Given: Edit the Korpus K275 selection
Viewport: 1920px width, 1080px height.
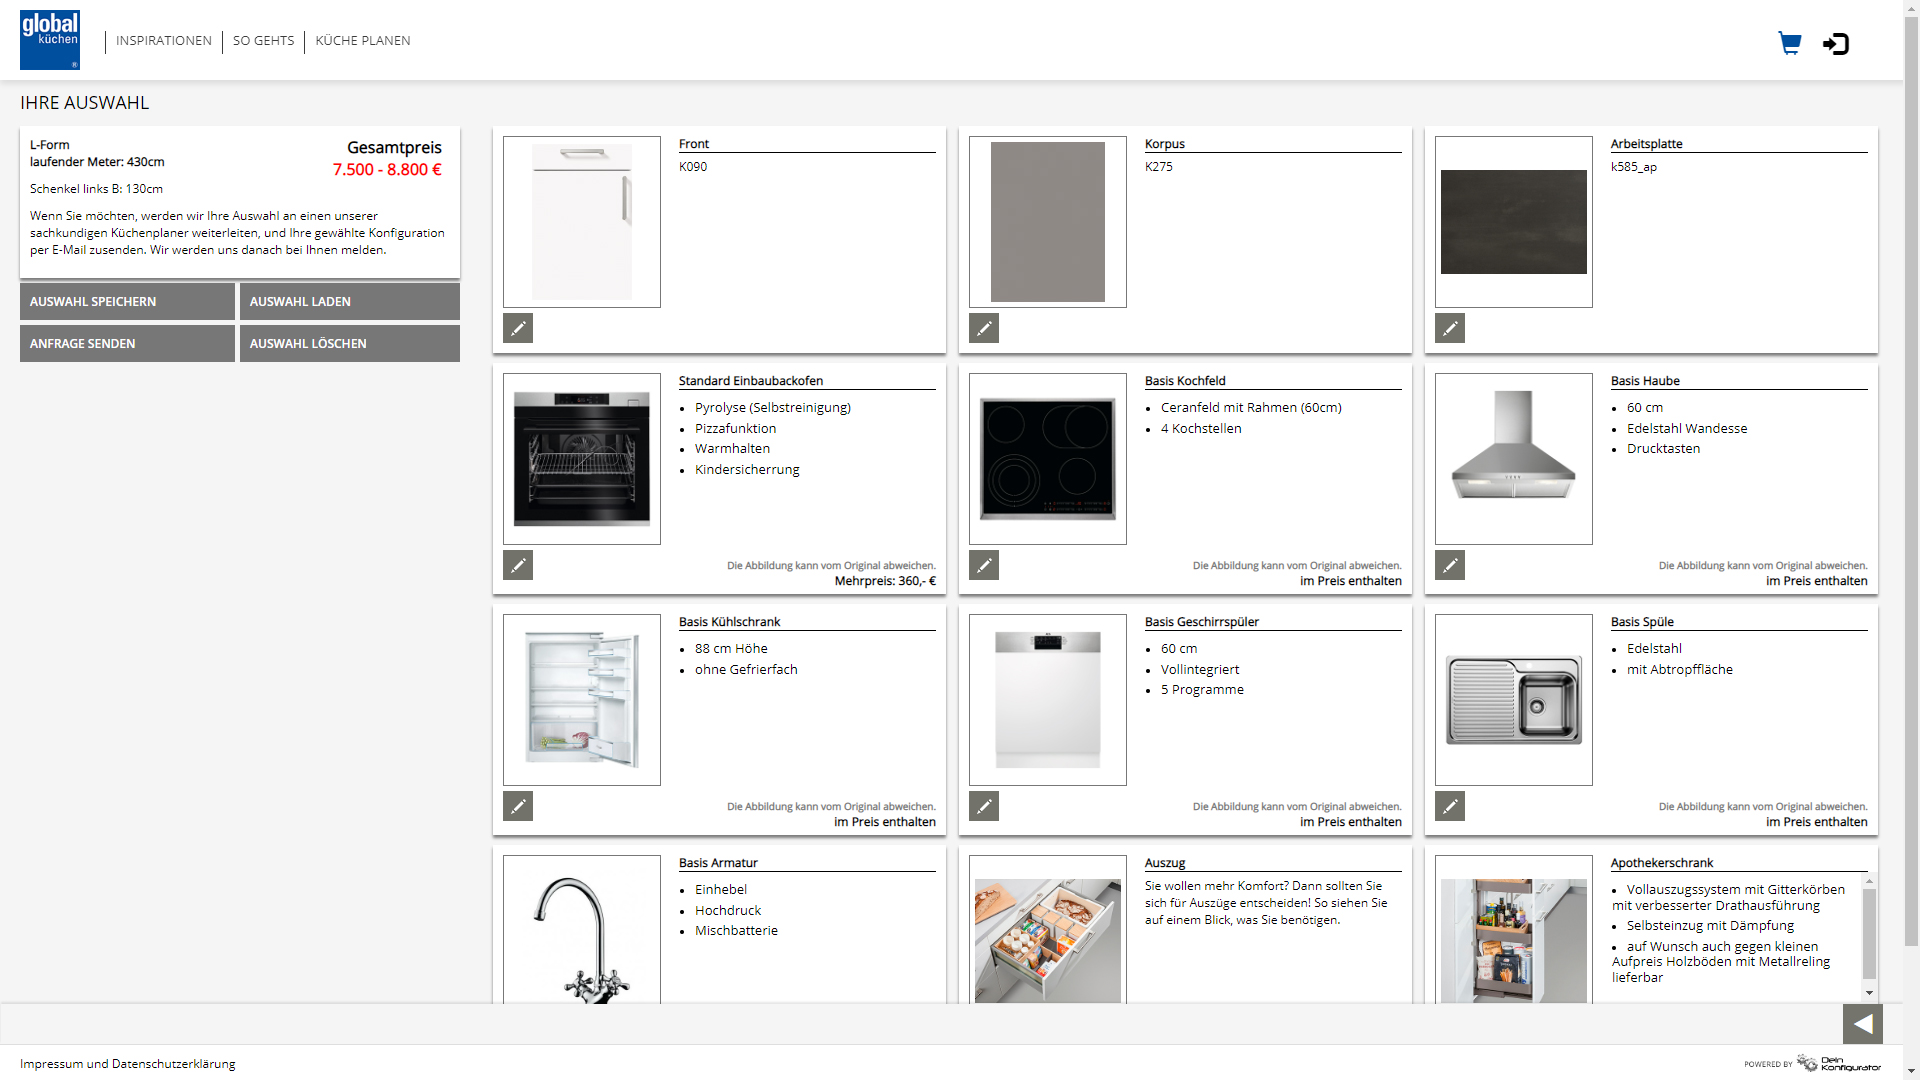Looking at the screenshot, I should [984, 328].
